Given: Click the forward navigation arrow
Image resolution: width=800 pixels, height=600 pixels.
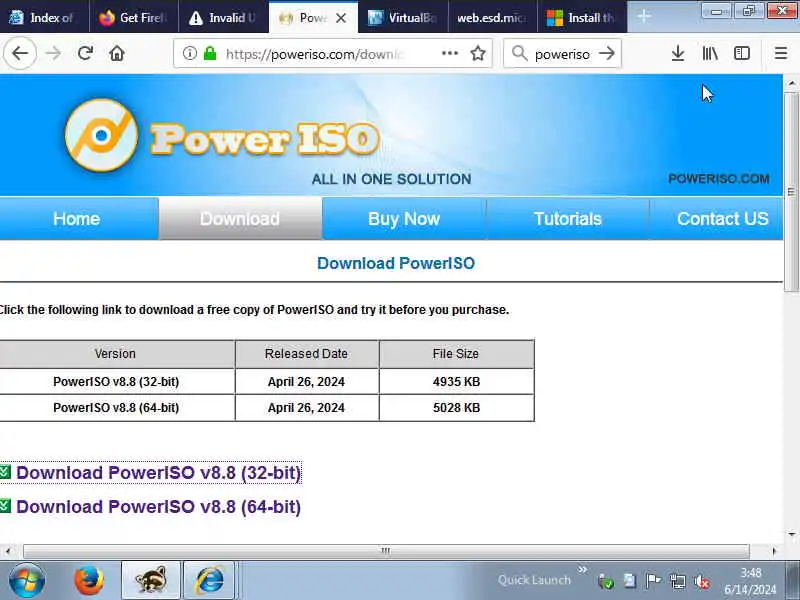Looking at the screenshot, I should coord(53,53).
